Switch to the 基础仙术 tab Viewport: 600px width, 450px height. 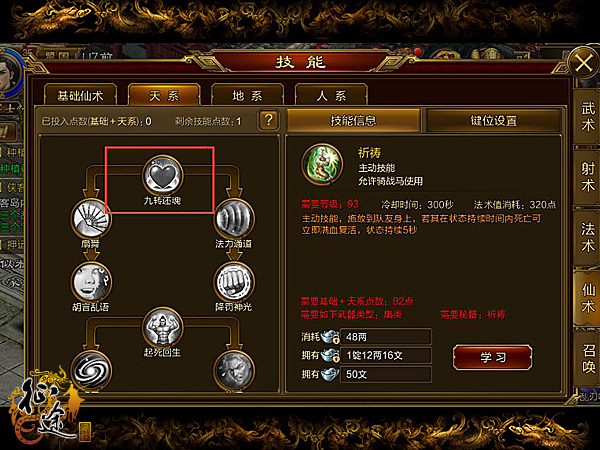tap(80, 95)
